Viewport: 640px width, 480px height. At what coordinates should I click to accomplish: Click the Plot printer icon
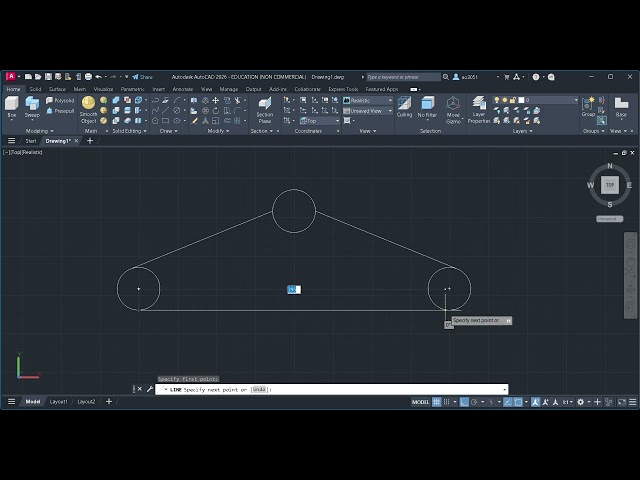click(88, 77)
